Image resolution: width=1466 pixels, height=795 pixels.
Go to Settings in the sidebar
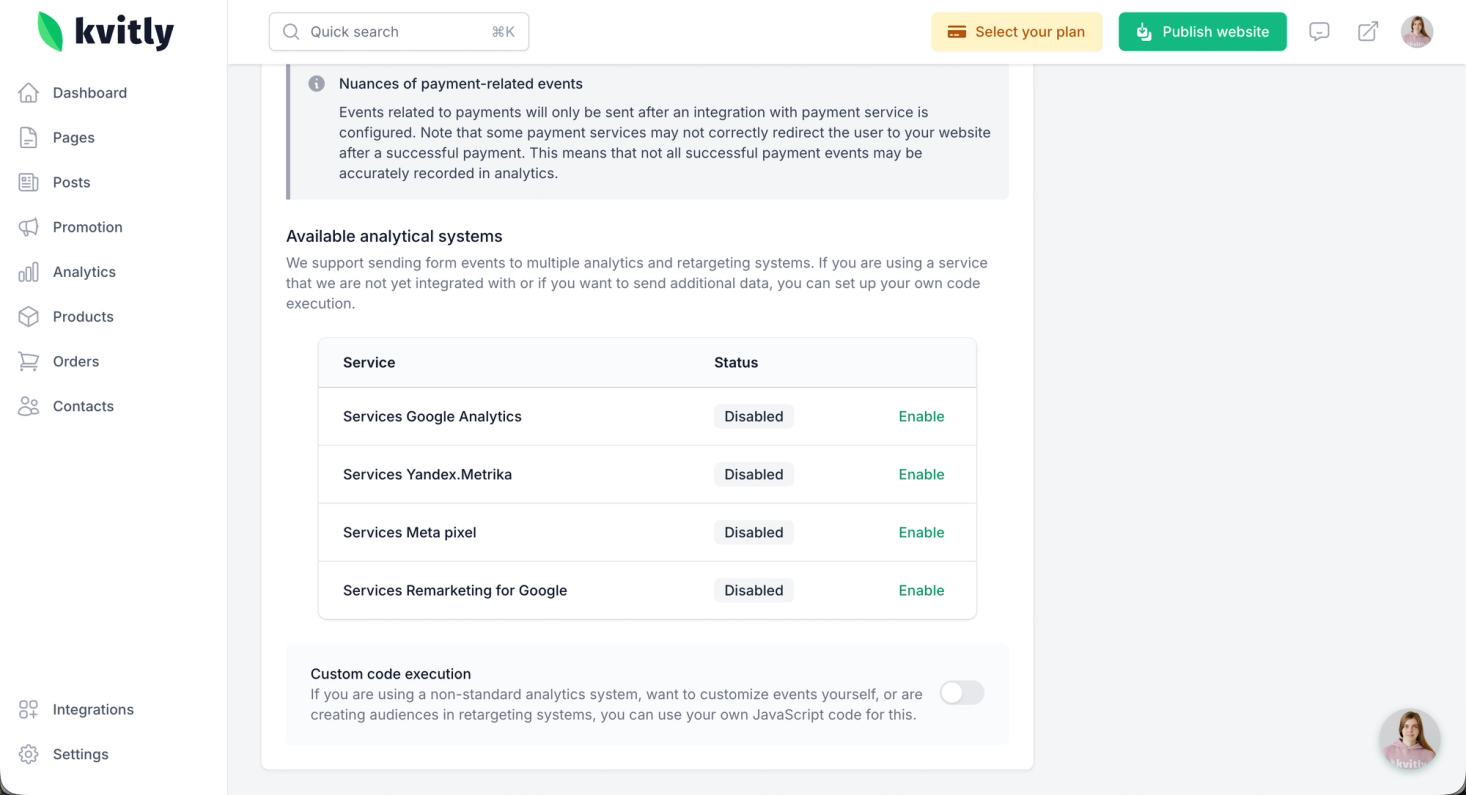coord(80,755)
